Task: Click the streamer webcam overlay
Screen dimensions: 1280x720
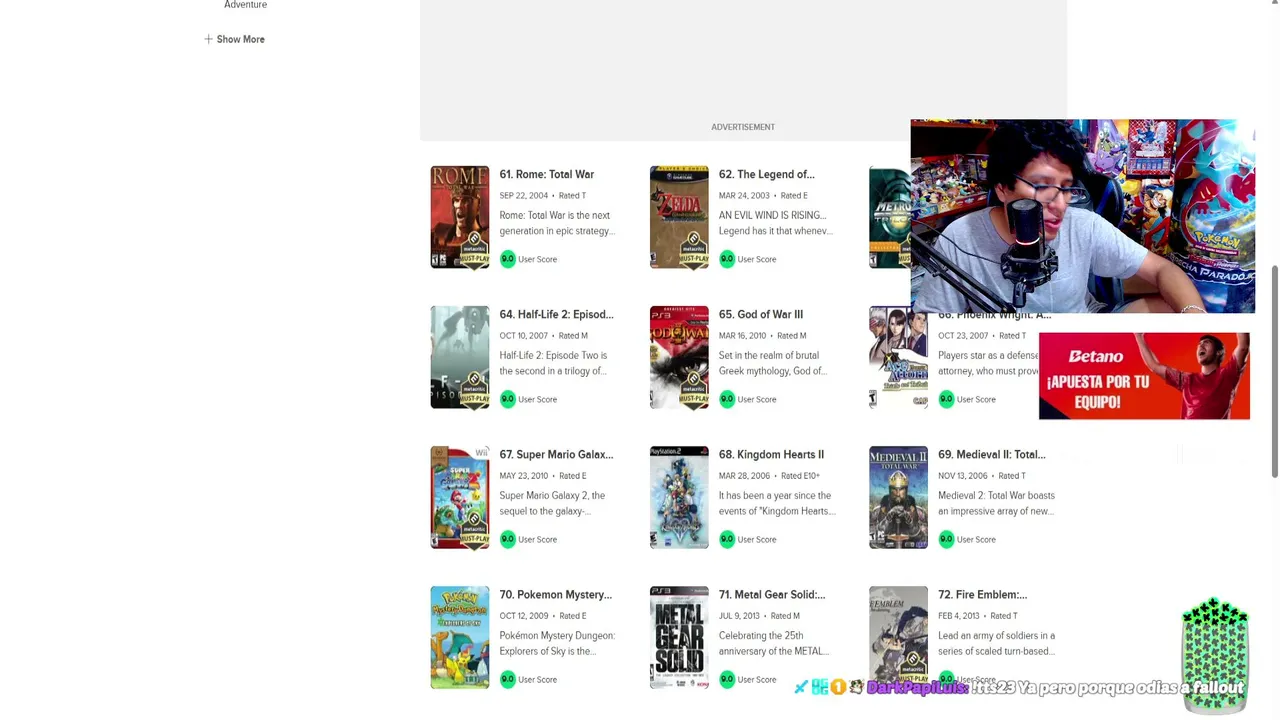Action: pos(1082,216)
